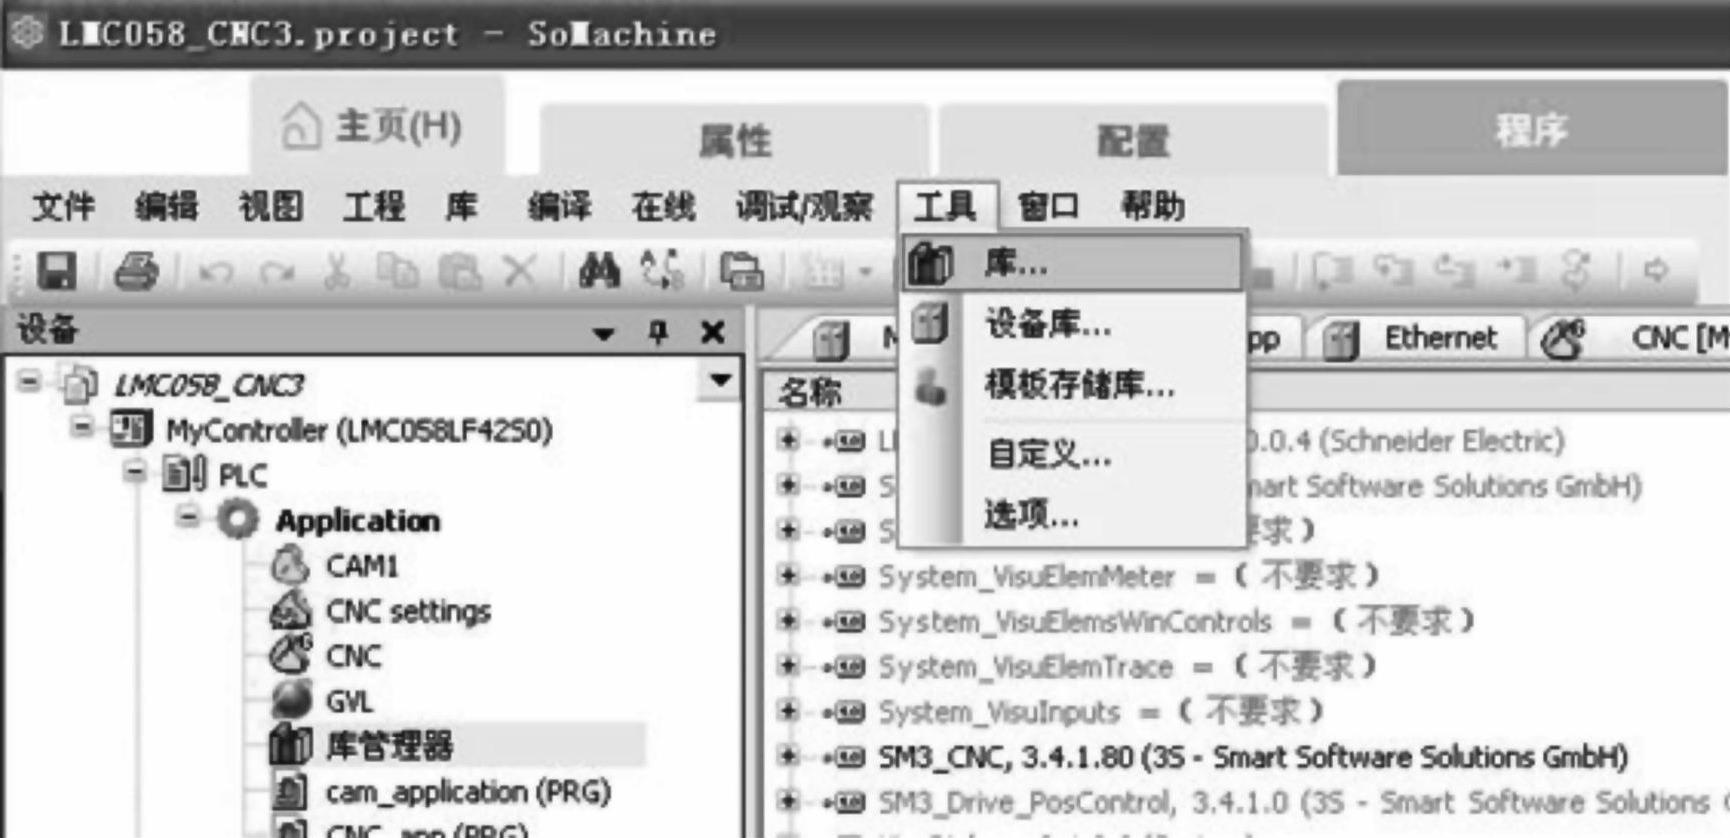Open the 设备 panel options dropdown arrow
Viewport: 1730px width, 838px height.
[603, 334]
